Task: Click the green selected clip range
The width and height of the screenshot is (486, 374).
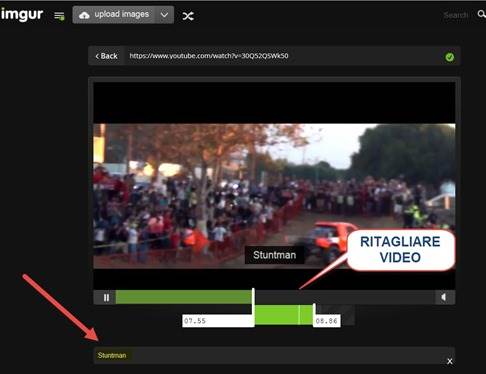Action: point(283,315)
